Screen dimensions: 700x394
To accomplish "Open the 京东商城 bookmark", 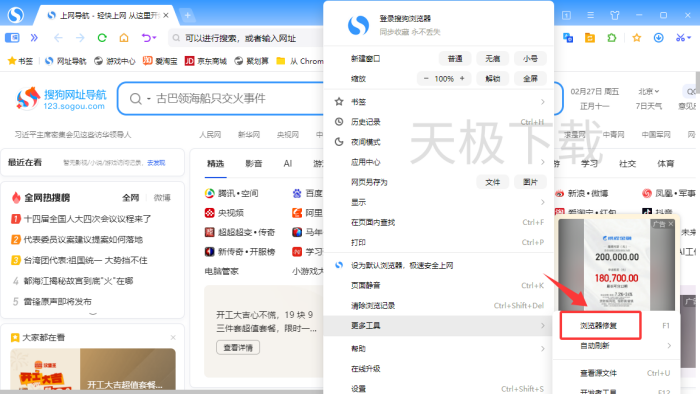I will coord(206,61).
